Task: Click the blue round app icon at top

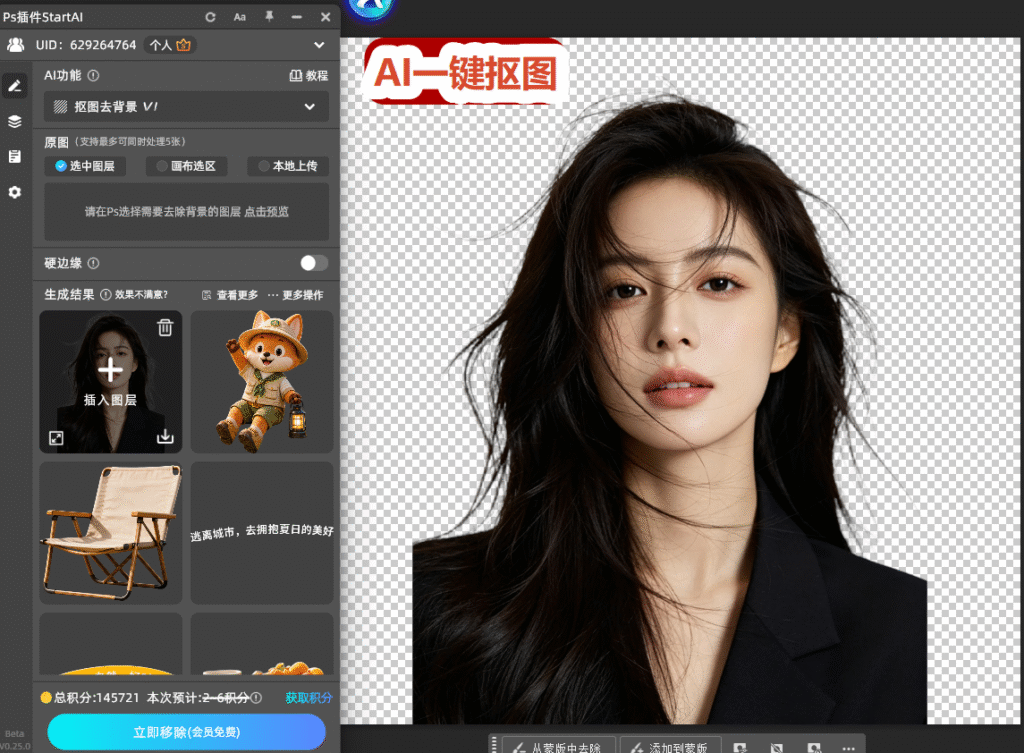Action: 371,8
